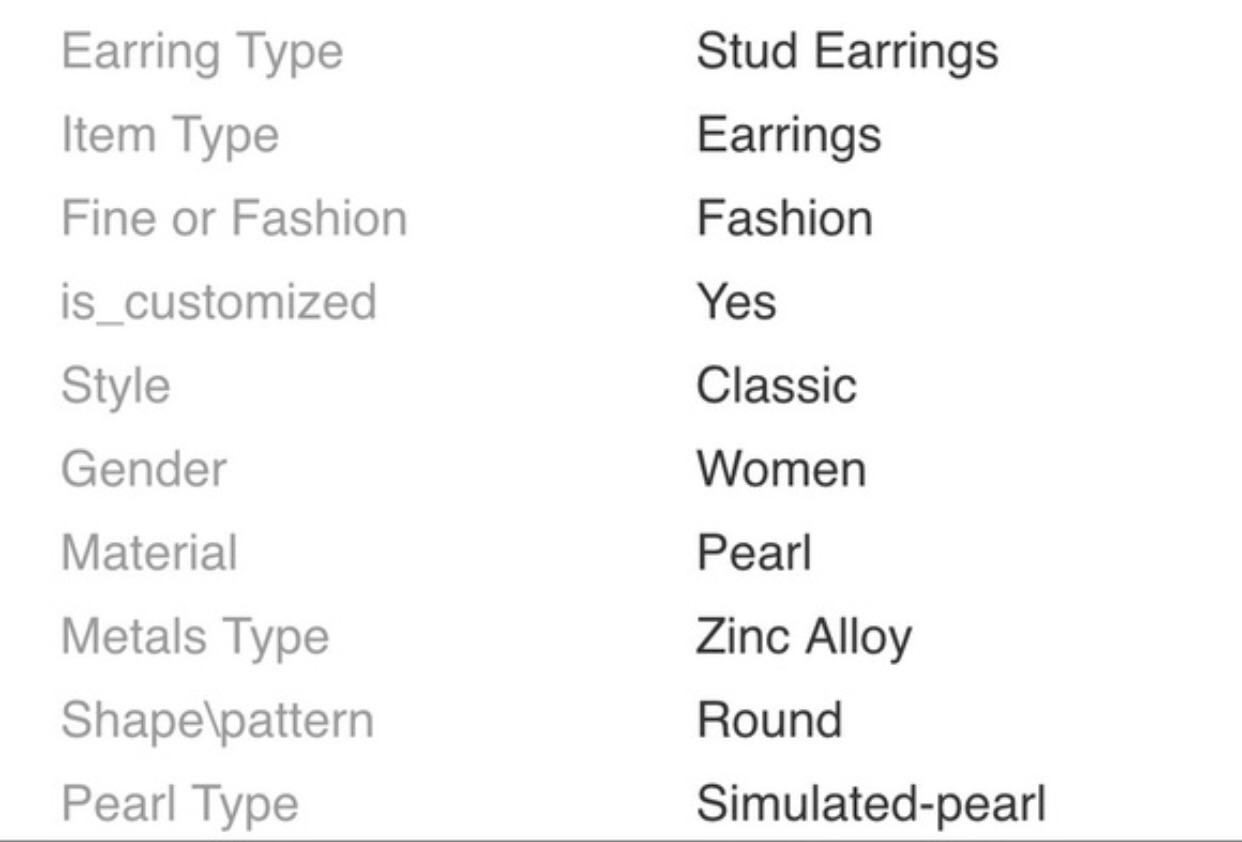Select the Simulated-pearl value
Viewport: 1242px width, 842px height.
870,804
